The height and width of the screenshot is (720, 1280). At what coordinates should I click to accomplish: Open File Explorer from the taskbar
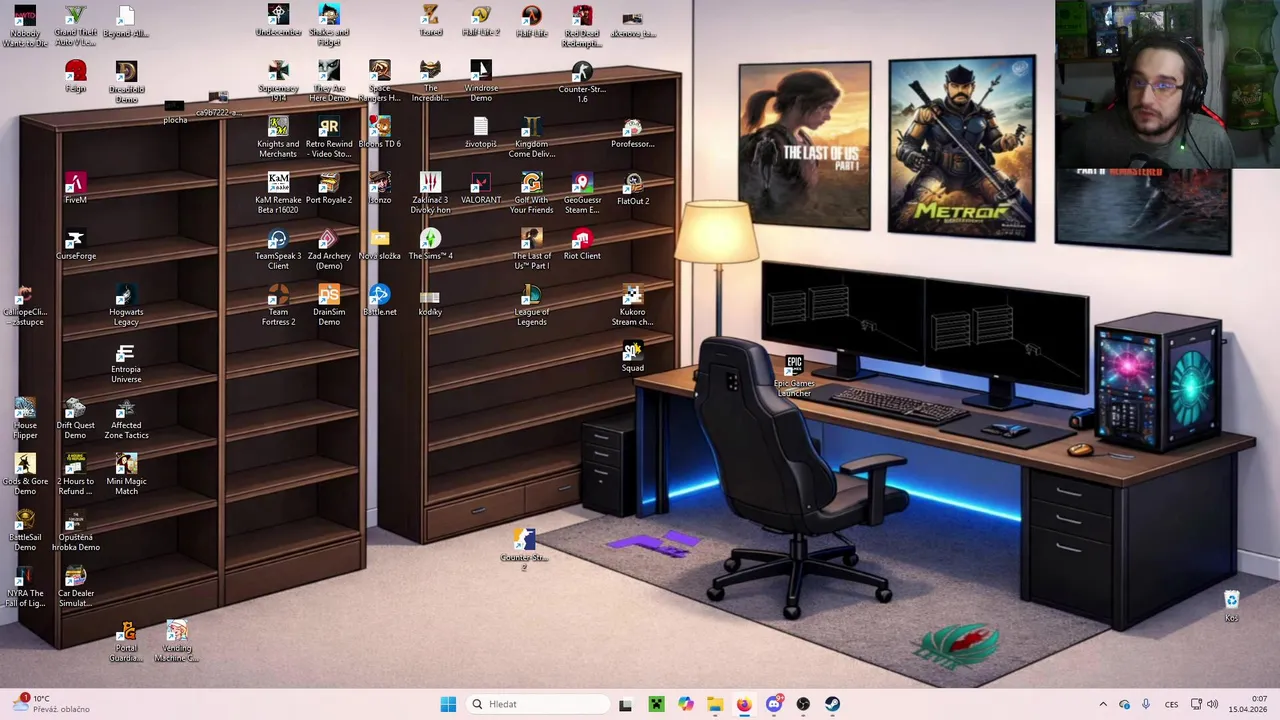point(715,704)
